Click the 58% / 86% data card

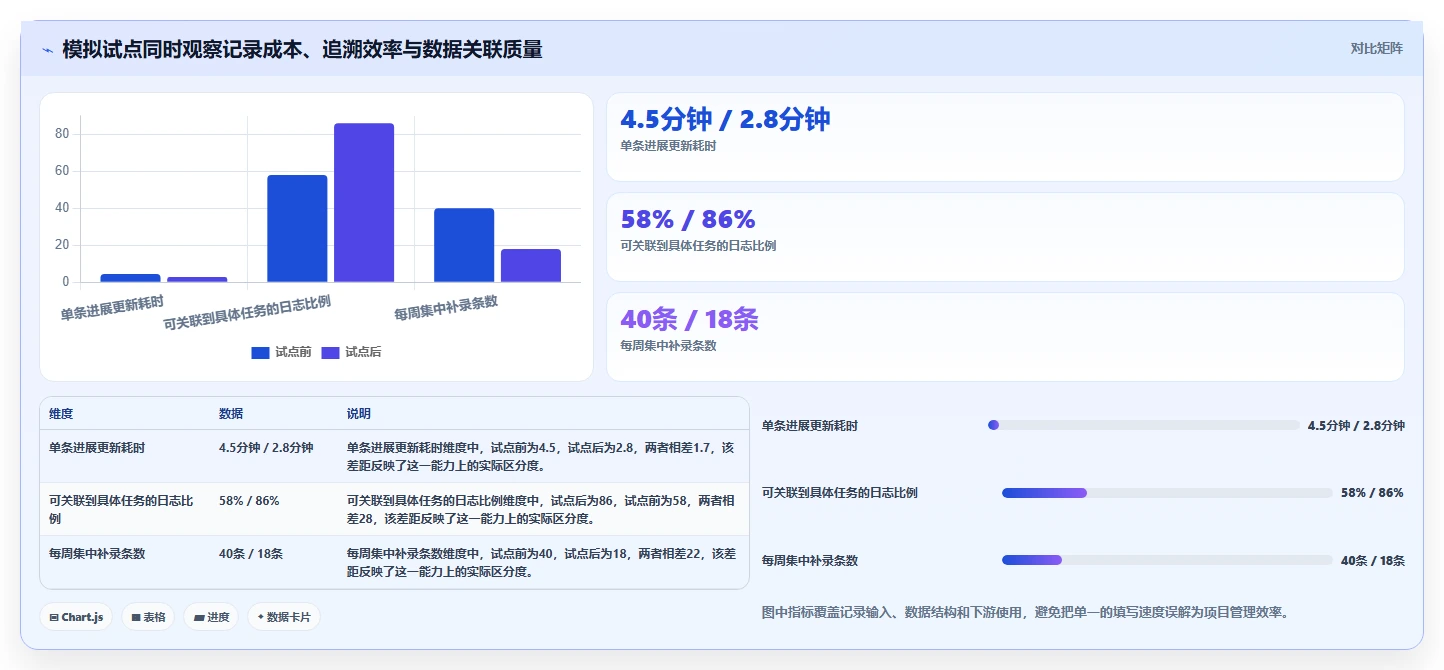coord(1005,237)
